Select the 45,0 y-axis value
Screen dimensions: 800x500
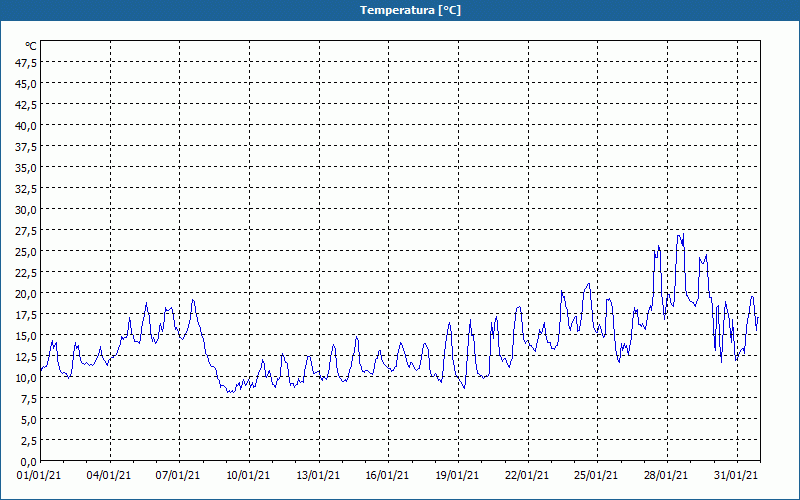point(27,84)
